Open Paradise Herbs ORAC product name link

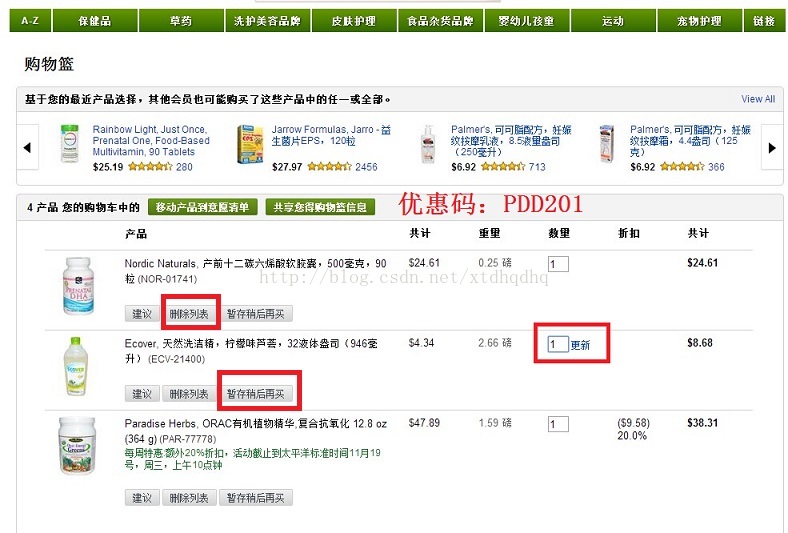point(255,431)
